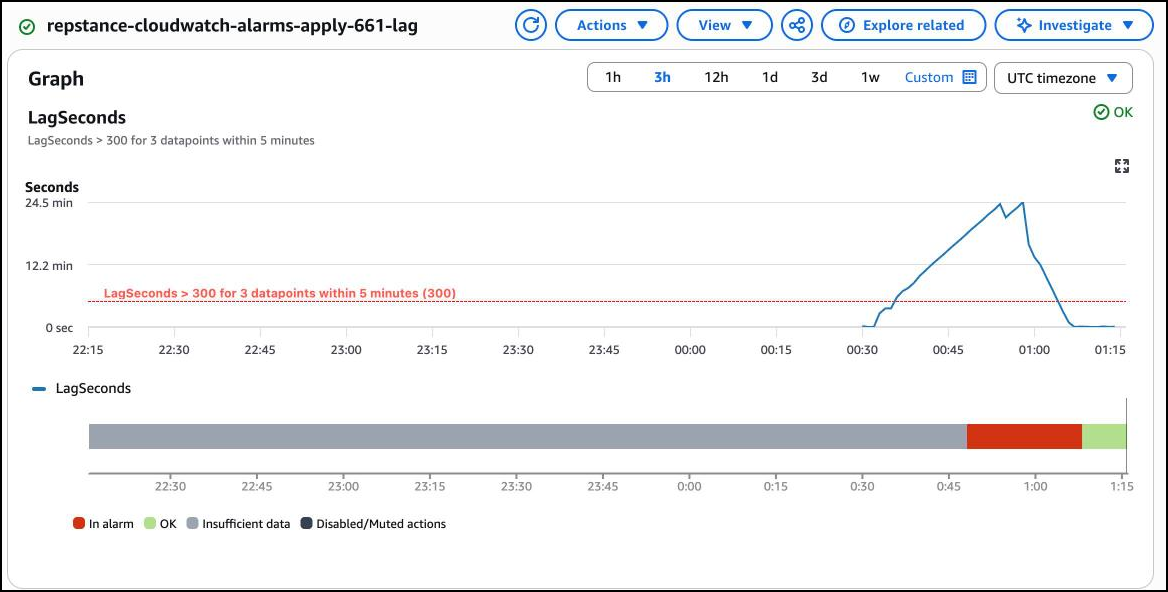
Task: Click the 24.5 min axis label
Action: pyautogui.click(x=49, y=203)
